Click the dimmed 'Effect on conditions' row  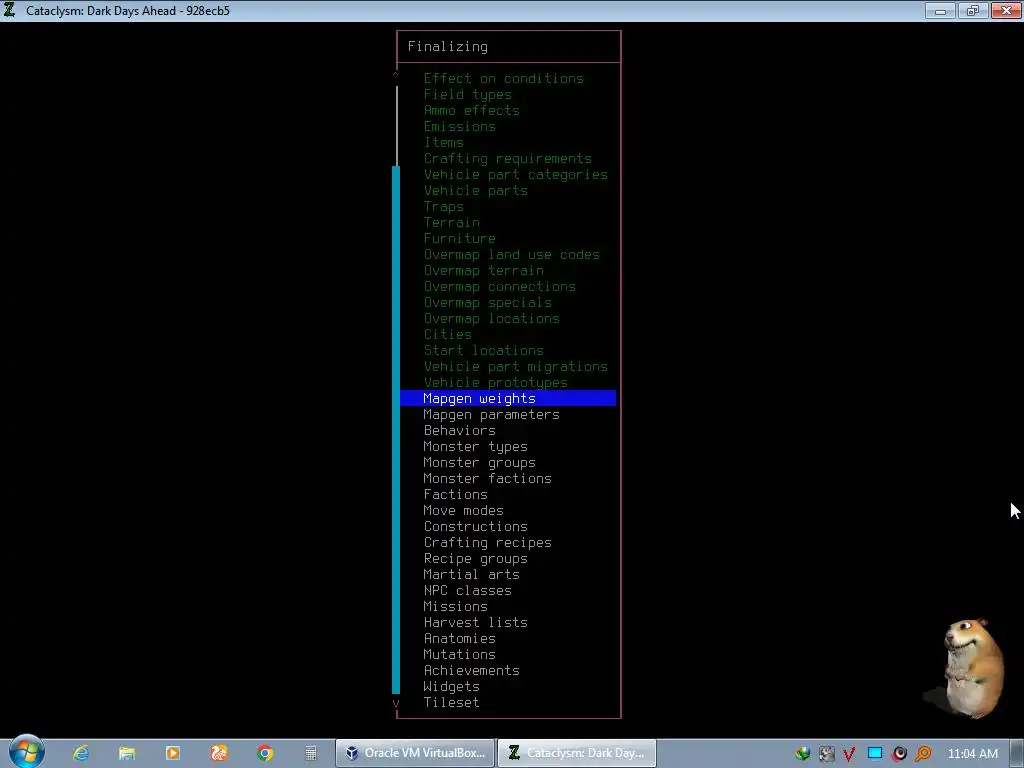(x=504, y=78)
